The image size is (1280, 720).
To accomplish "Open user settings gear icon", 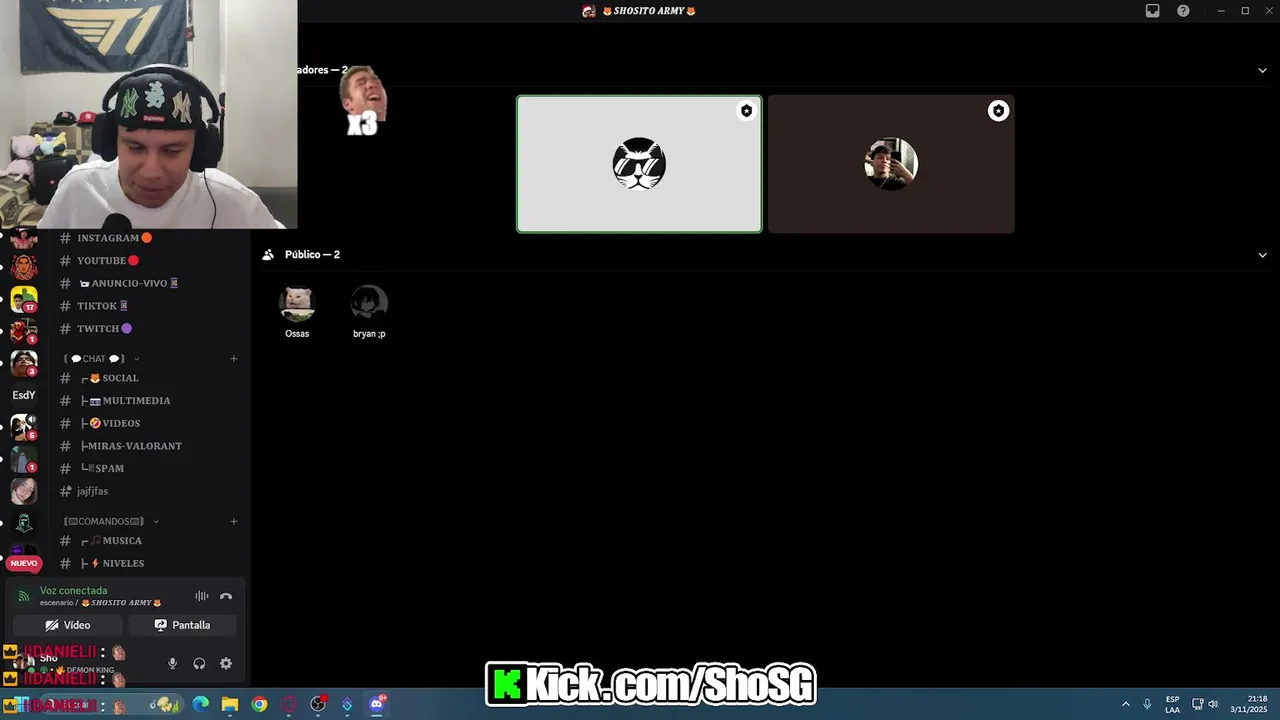I will click(x=226, y=663).
